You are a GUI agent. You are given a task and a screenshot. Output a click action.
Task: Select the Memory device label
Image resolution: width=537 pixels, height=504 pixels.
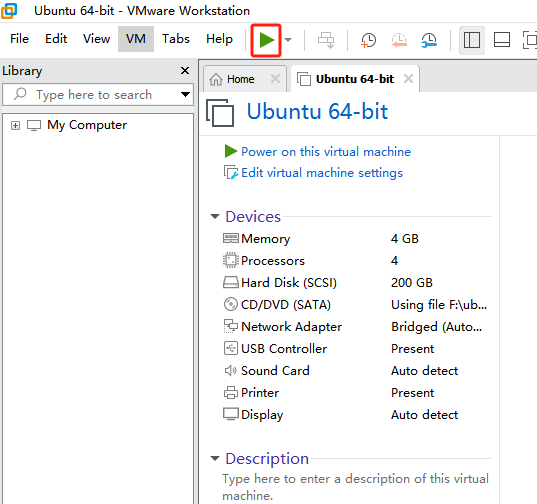click(265, 239)
